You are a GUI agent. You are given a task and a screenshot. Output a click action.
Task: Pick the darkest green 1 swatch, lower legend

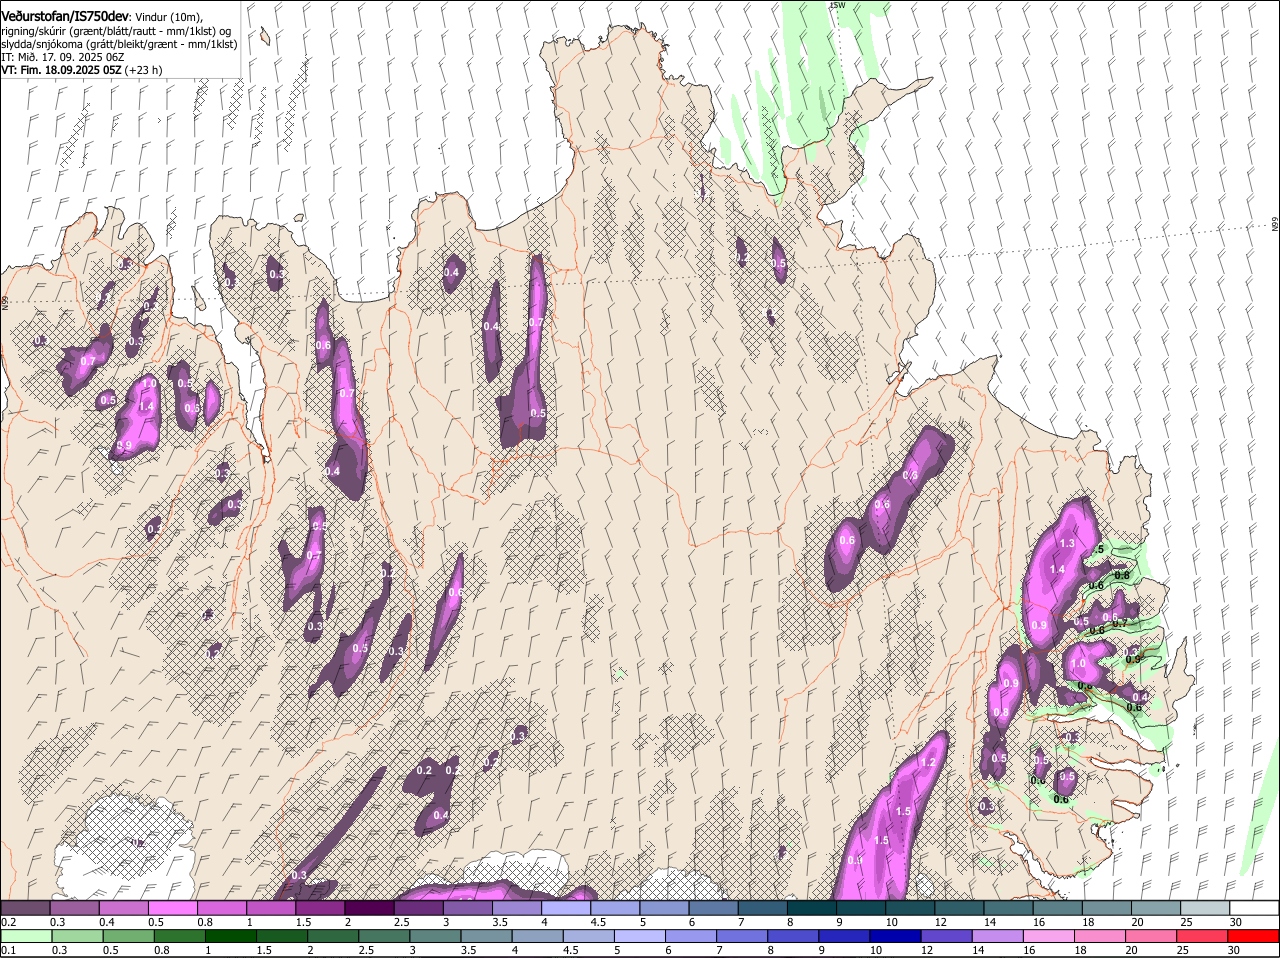tap(230, 937)
